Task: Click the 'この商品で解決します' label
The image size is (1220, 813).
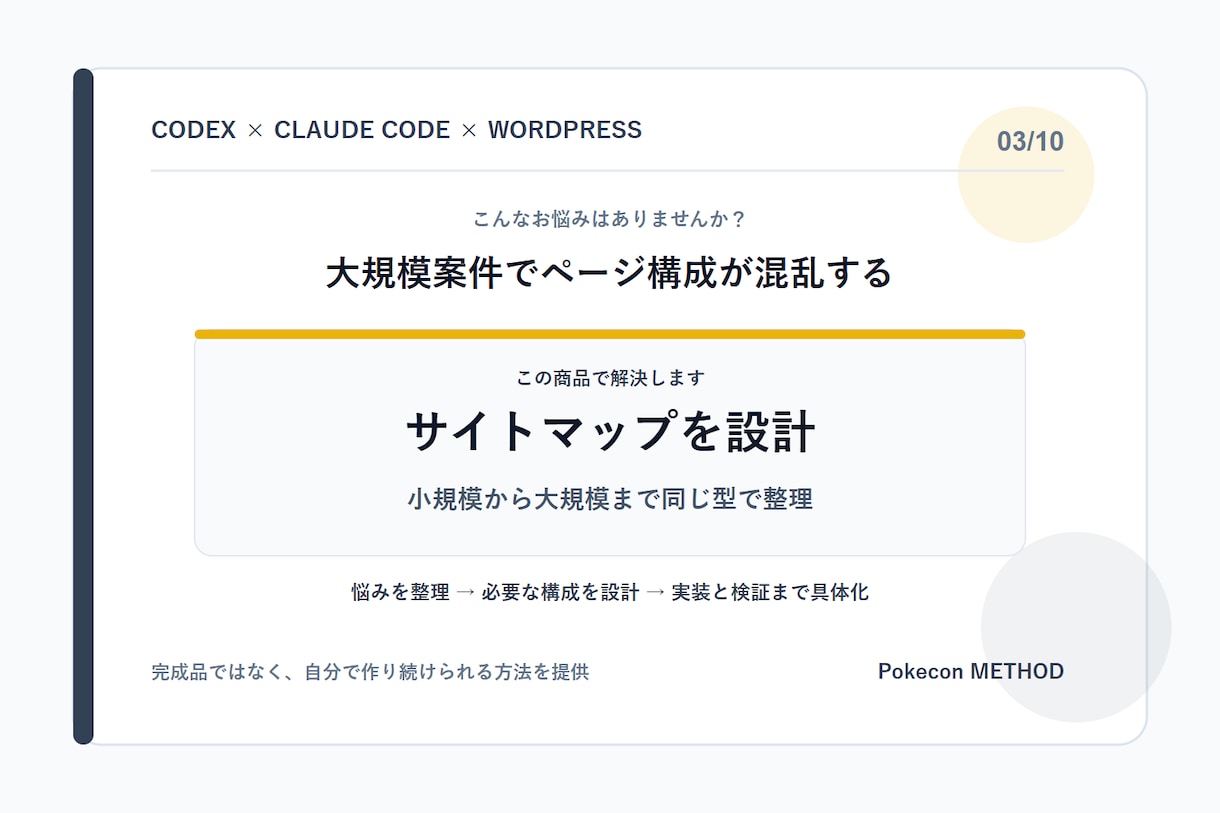Action: (x=610, y=378)
